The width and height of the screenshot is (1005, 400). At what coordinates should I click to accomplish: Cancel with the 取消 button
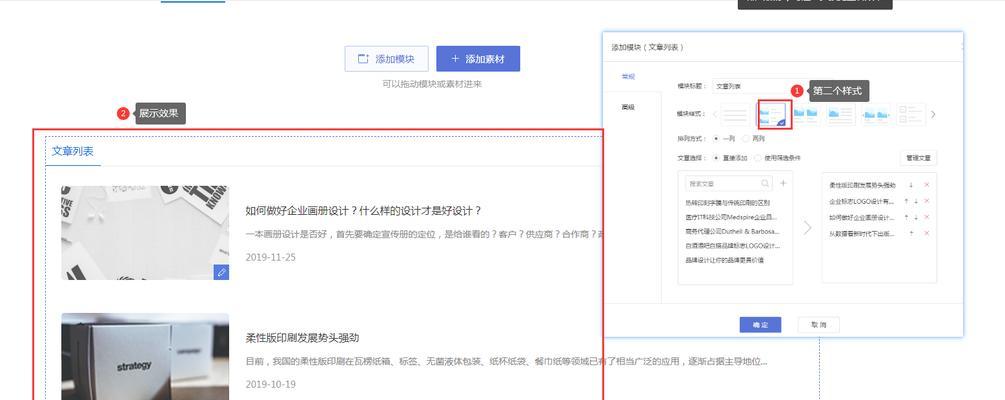(x=818, y=325)
